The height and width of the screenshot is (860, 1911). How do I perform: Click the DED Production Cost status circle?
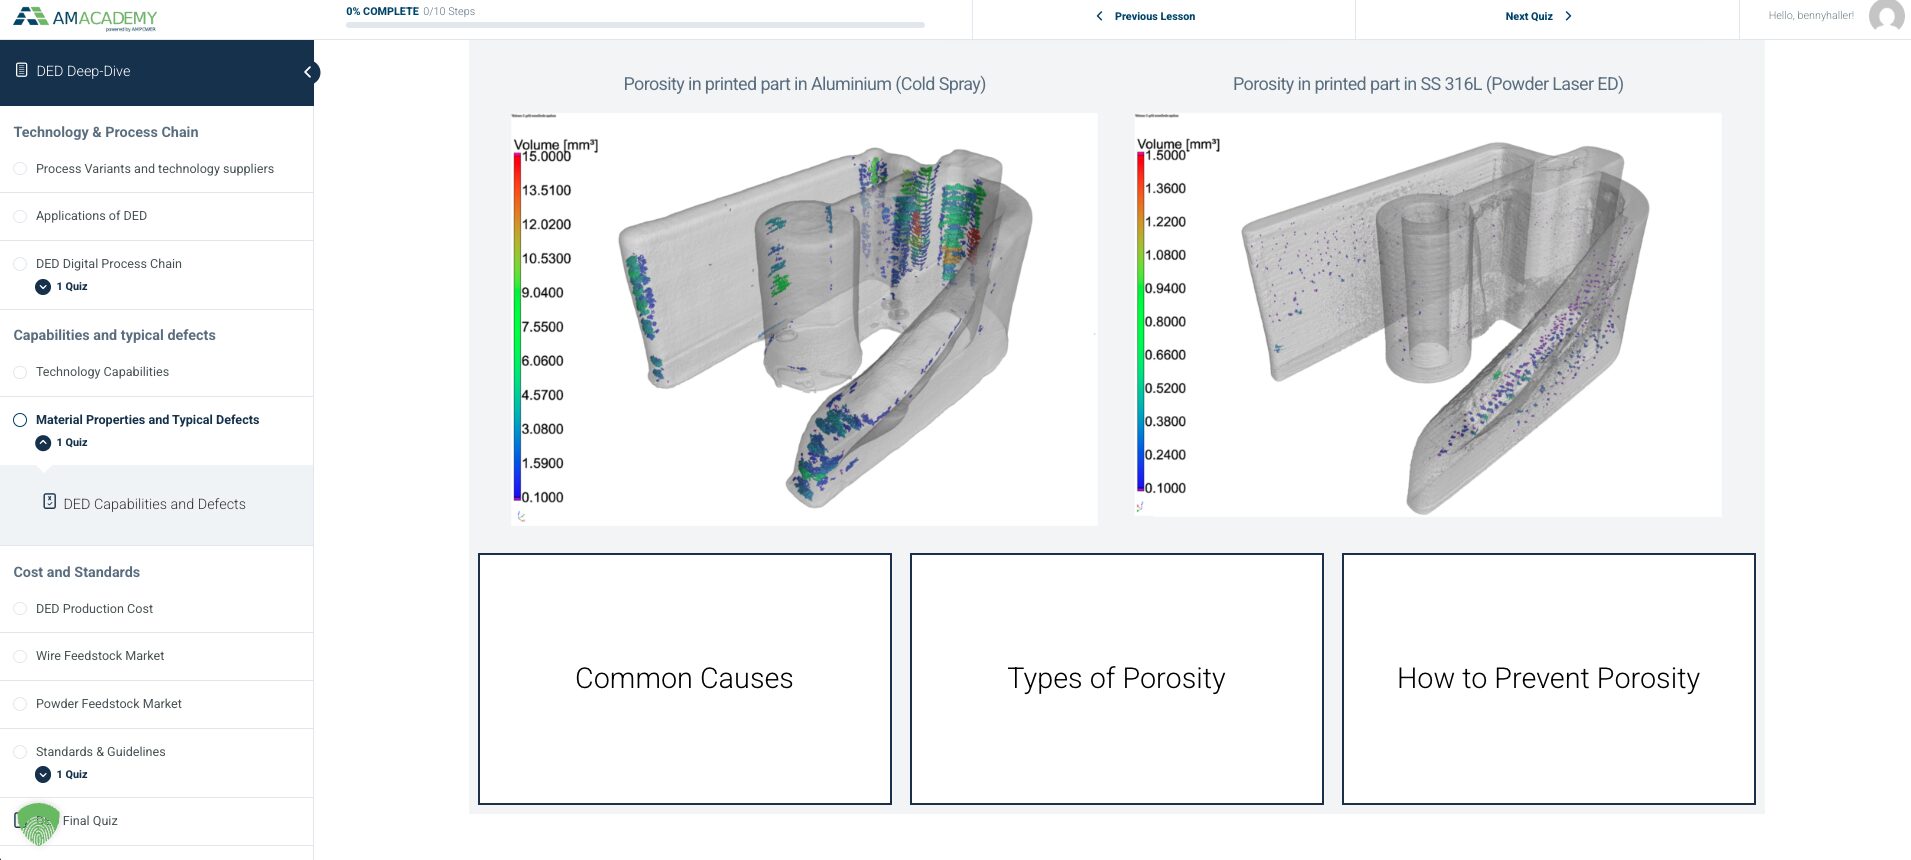[x=20, y=609]
